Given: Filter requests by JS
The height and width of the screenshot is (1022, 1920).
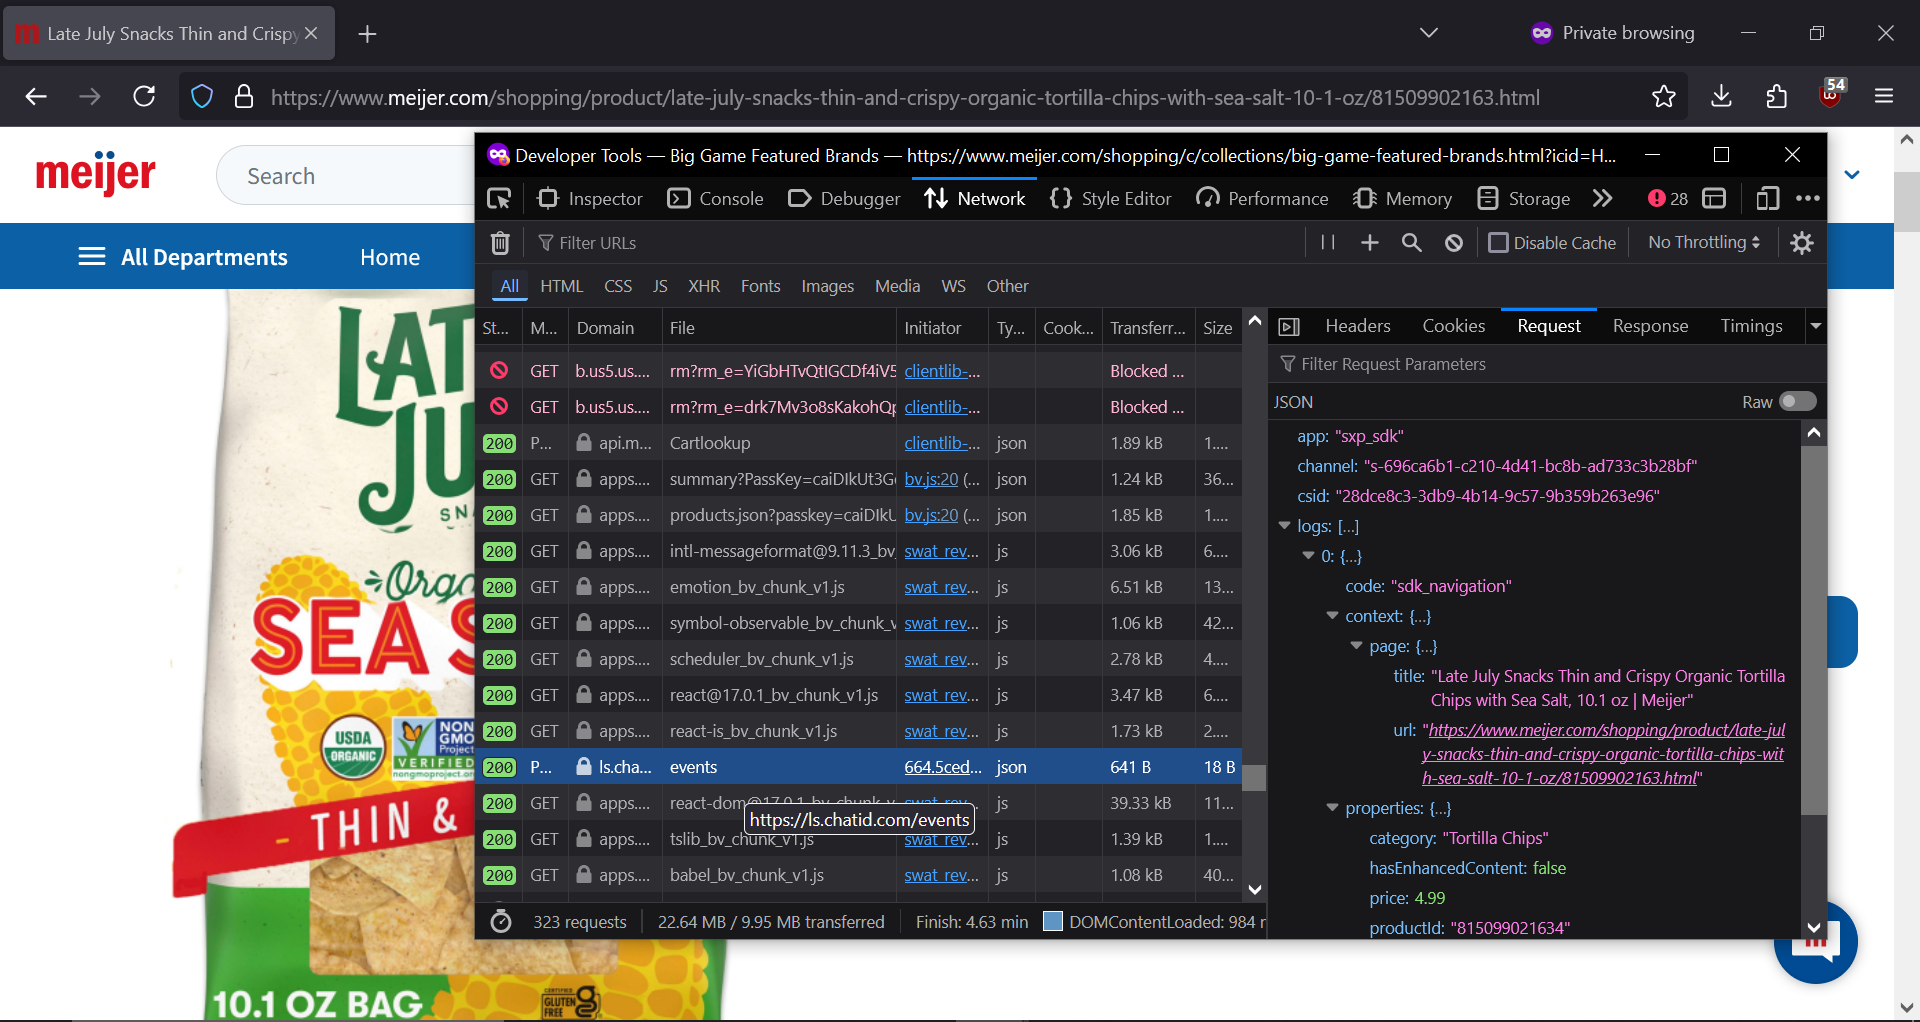Looking at the screenshot, I should pos(660,286).
